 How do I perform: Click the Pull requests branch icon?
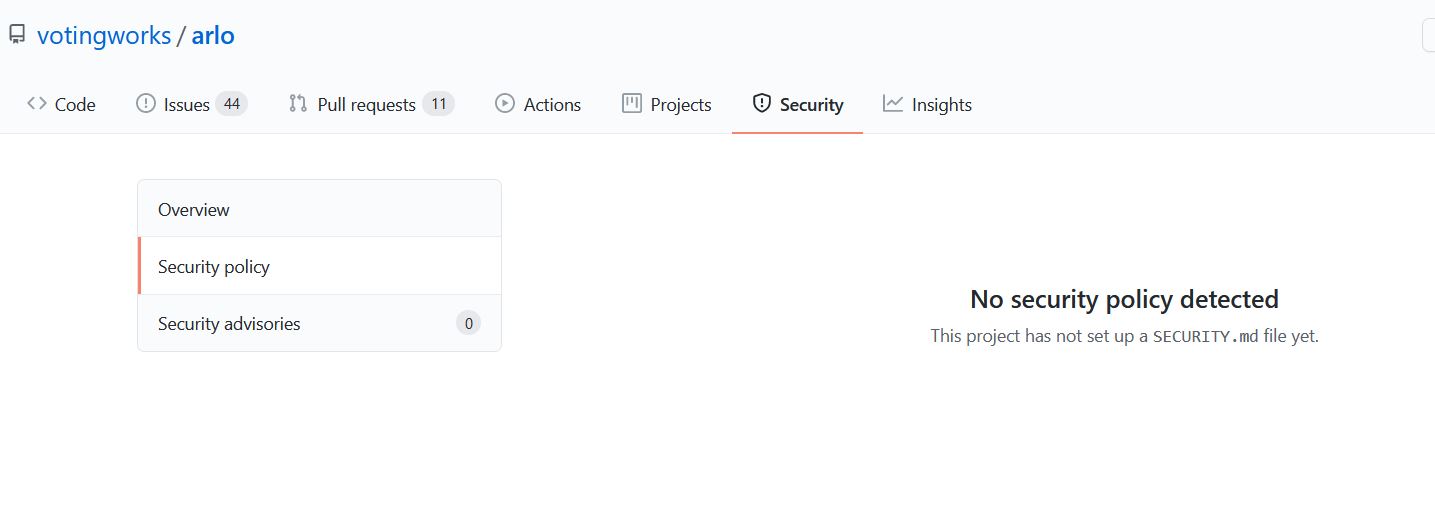298,104
